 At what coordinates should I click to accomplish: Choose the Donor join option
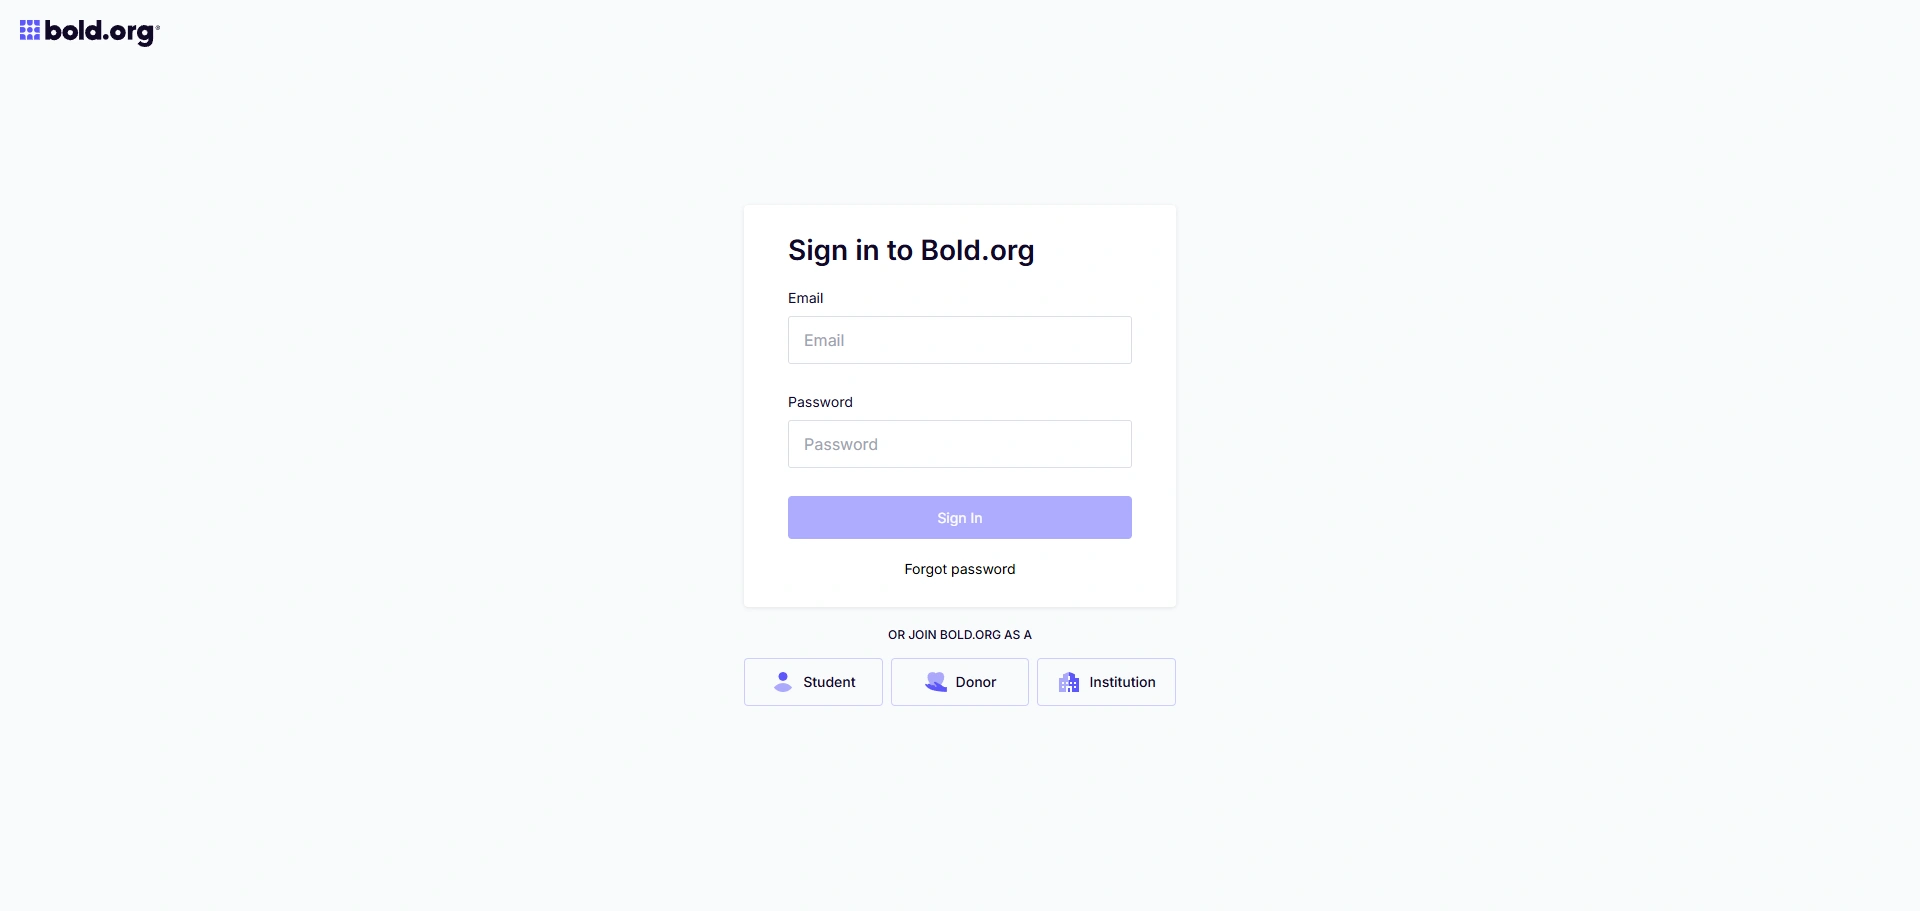959,682
